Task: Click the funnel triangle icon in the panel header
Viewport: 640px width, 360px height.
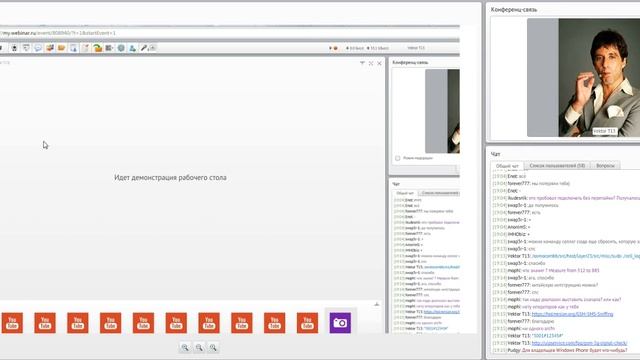Action: pos(362,63)
